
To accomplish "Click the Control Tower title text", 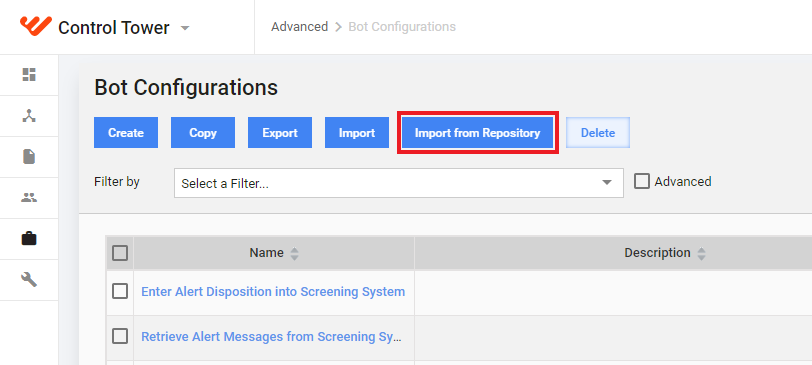I will tap(113, 27).
